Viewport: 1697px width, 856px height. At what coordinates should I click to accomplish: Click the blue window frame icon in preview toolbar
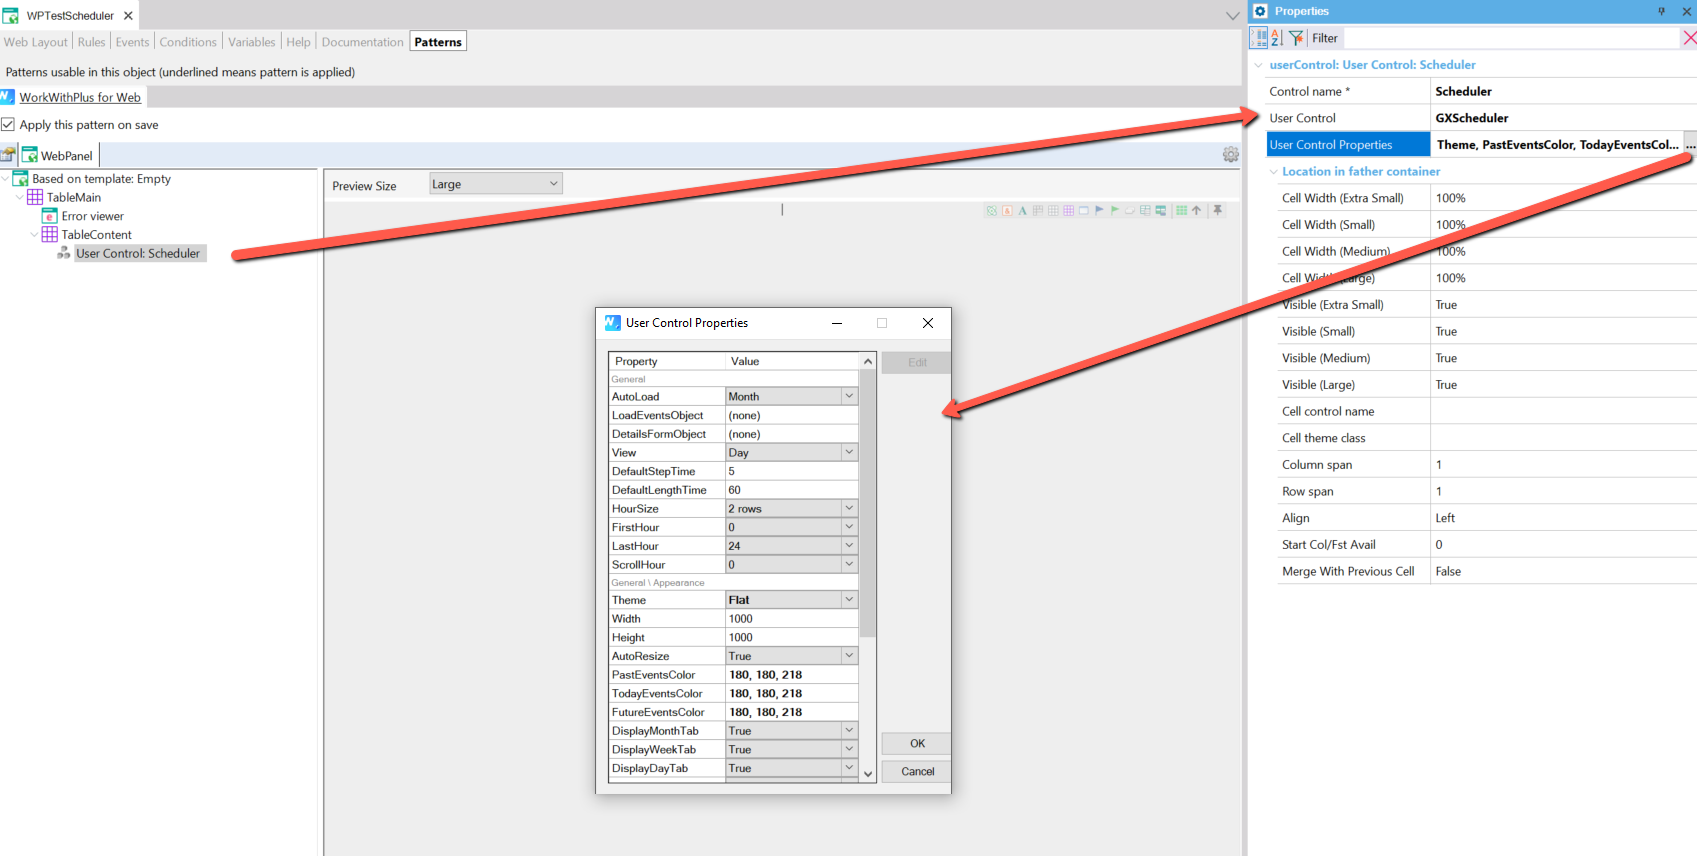point(1083,210)
